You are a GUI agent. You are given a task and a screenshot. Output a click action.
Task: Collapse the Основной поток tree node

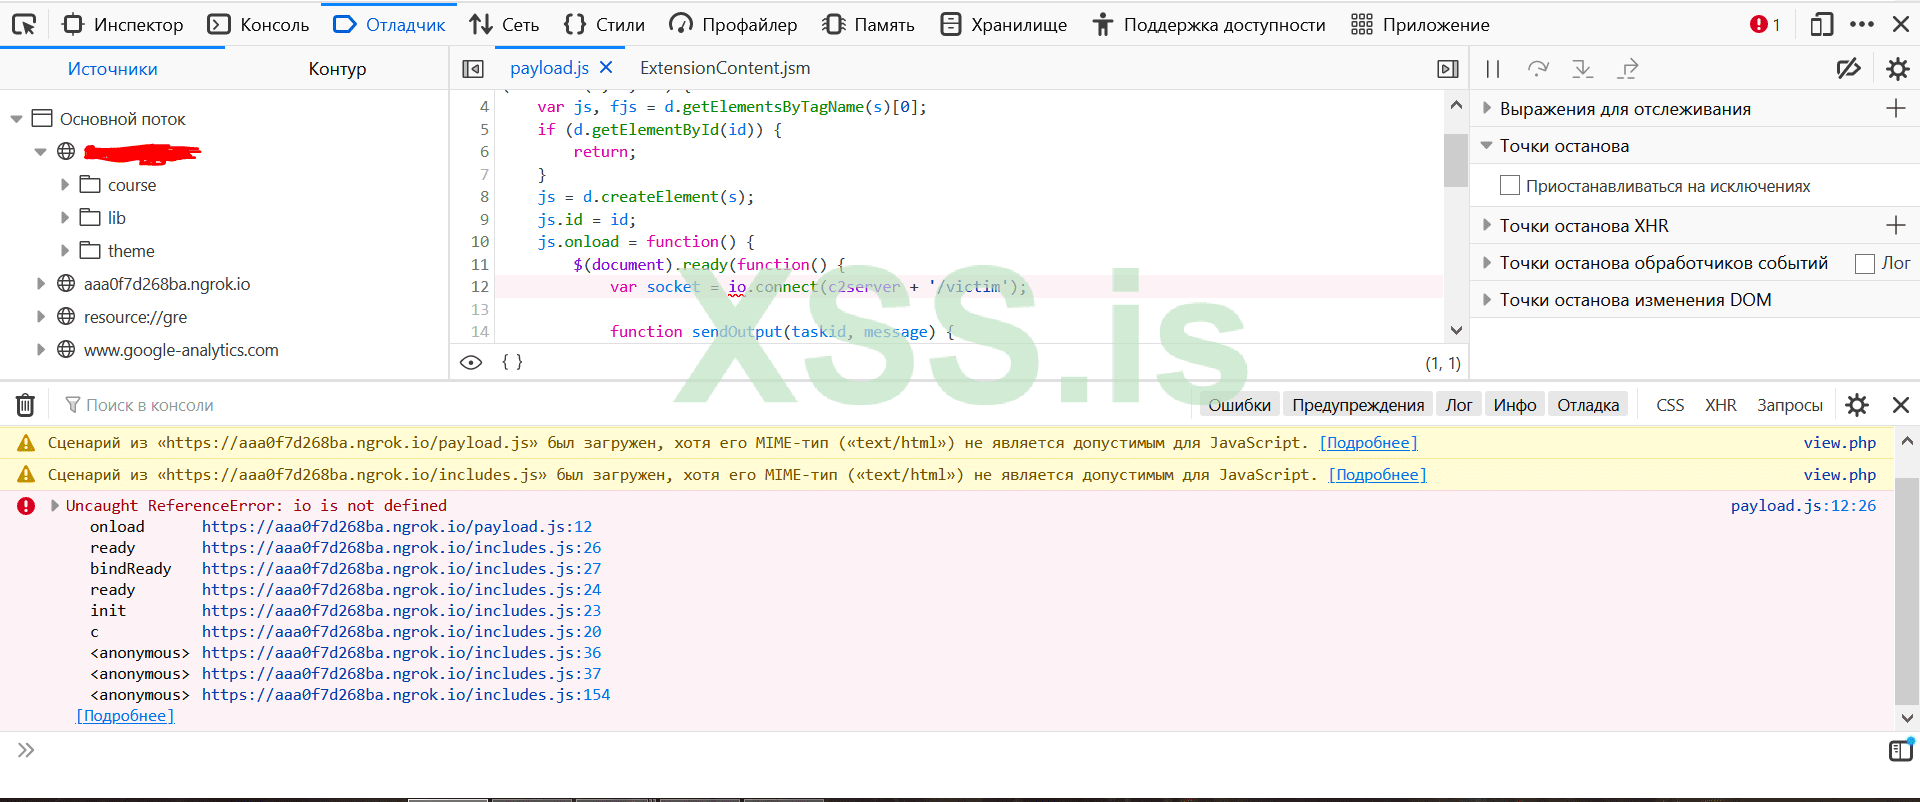(x=16, y=119)
